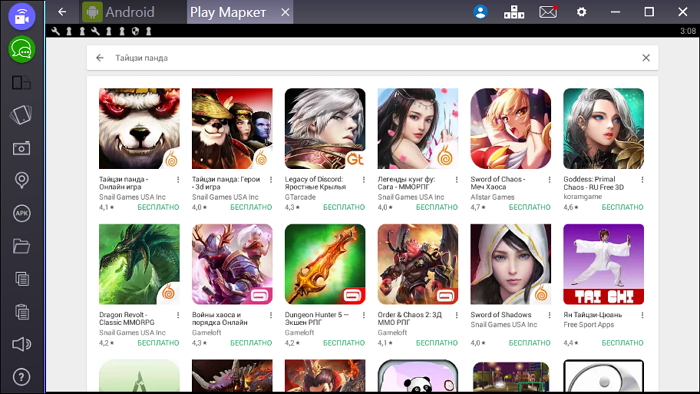Viewport: 700px width, 394px height.
Task: Open options menu for Войны хаоса и порядка
Action: tap(271, 315)
